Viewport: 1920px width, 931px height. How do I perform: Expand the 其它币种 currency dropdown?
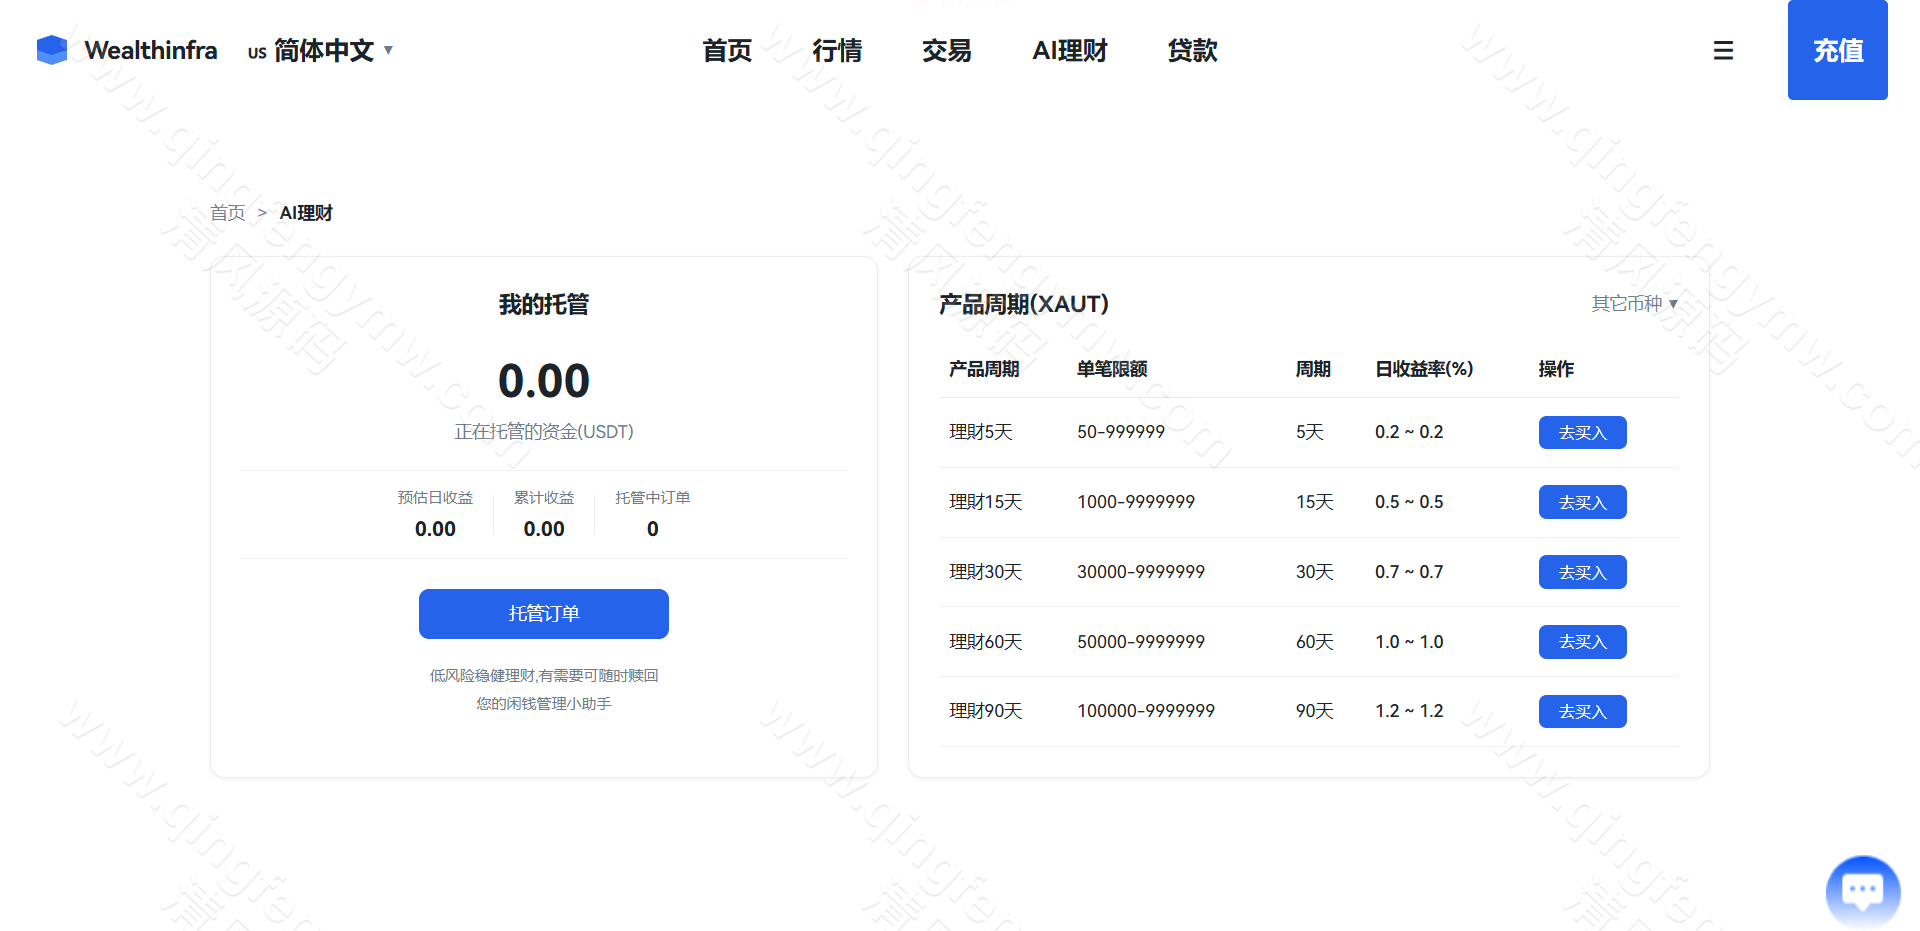click(x=1635, y=303)
